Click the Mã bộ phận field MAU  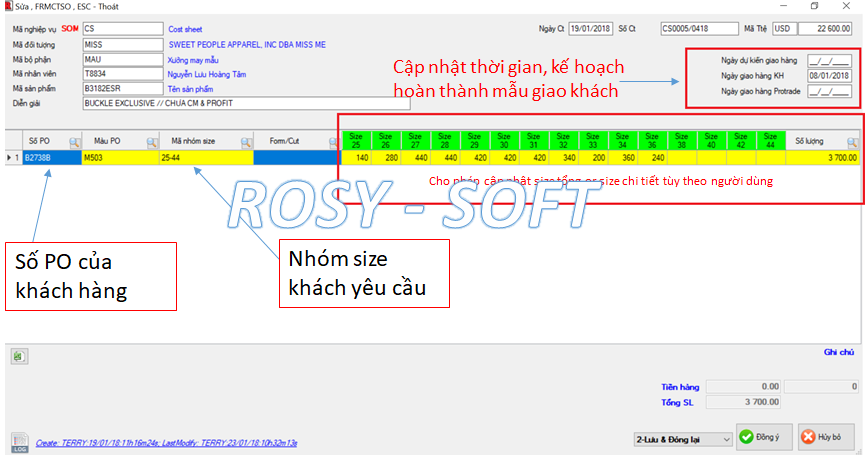pos(123,59)
